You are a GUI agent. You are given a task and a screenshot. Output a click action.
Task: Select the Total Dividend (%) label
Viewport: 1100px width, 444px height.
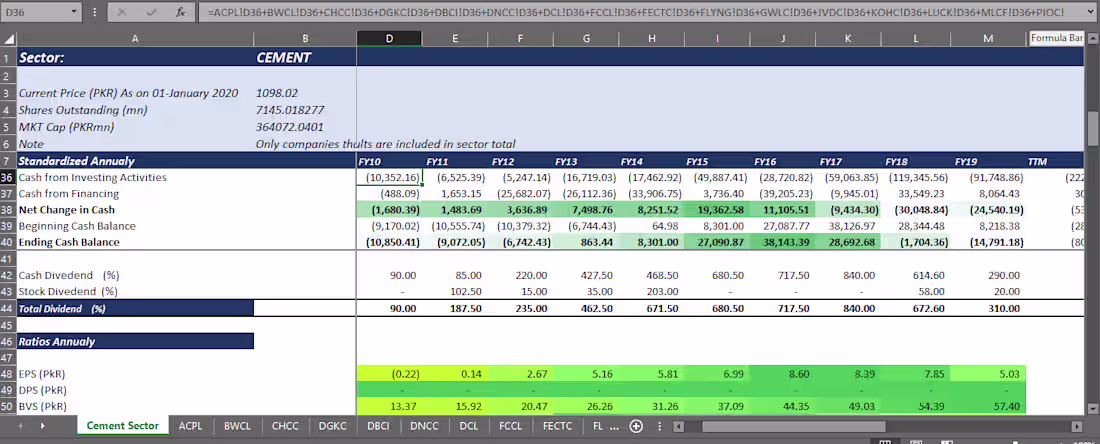pos(135,309)
